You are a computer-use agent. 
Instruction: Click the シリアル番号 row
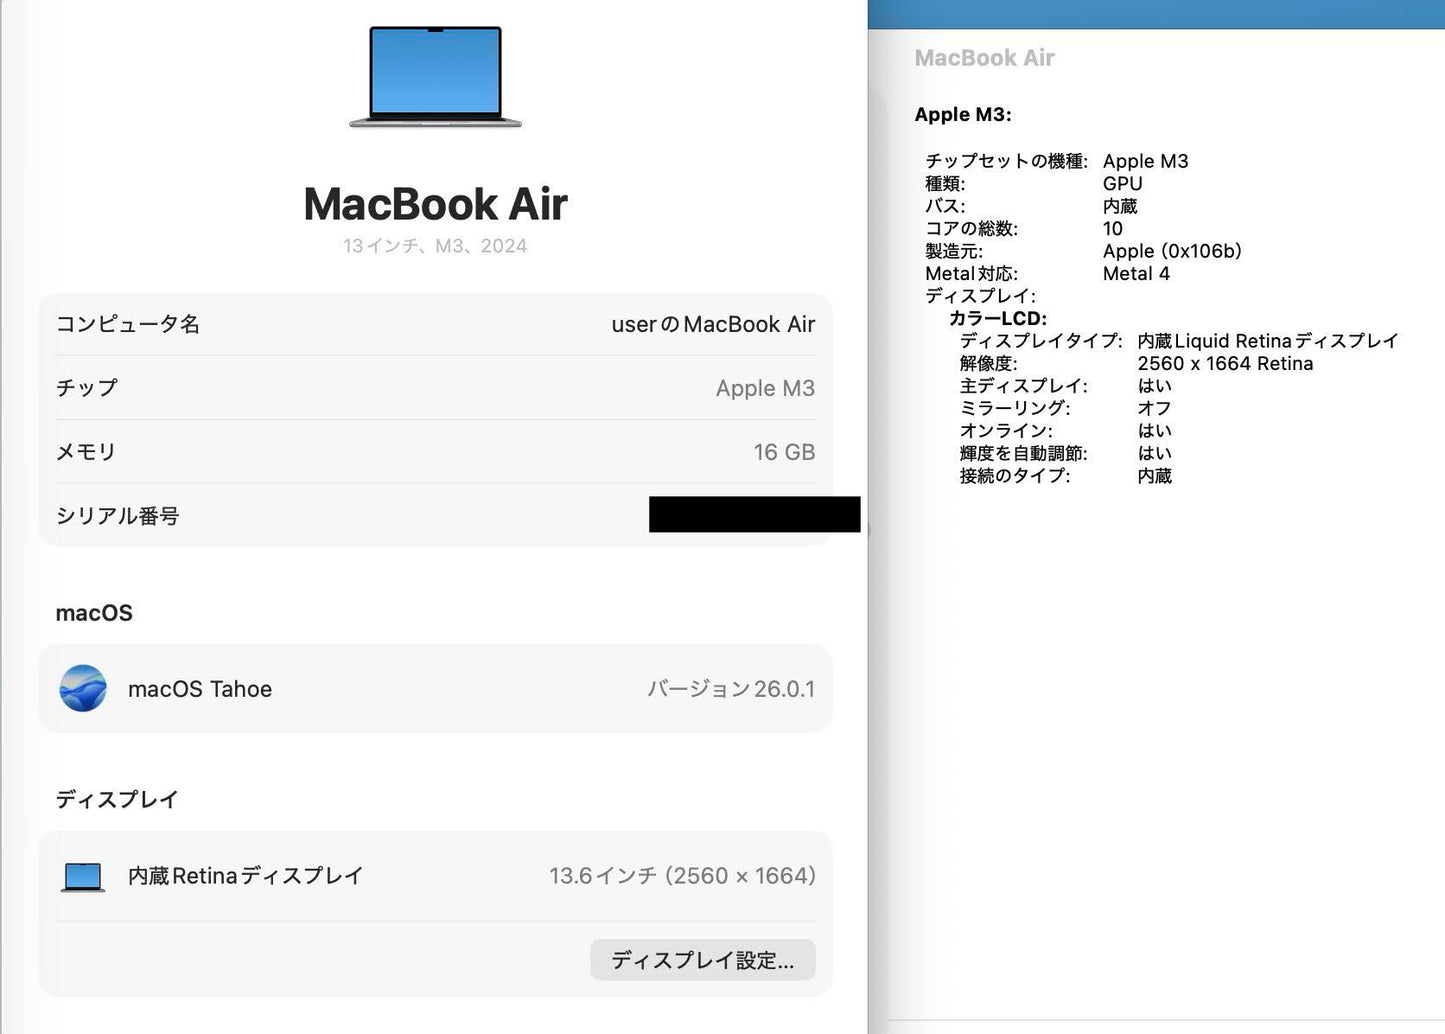coord(116,515)
